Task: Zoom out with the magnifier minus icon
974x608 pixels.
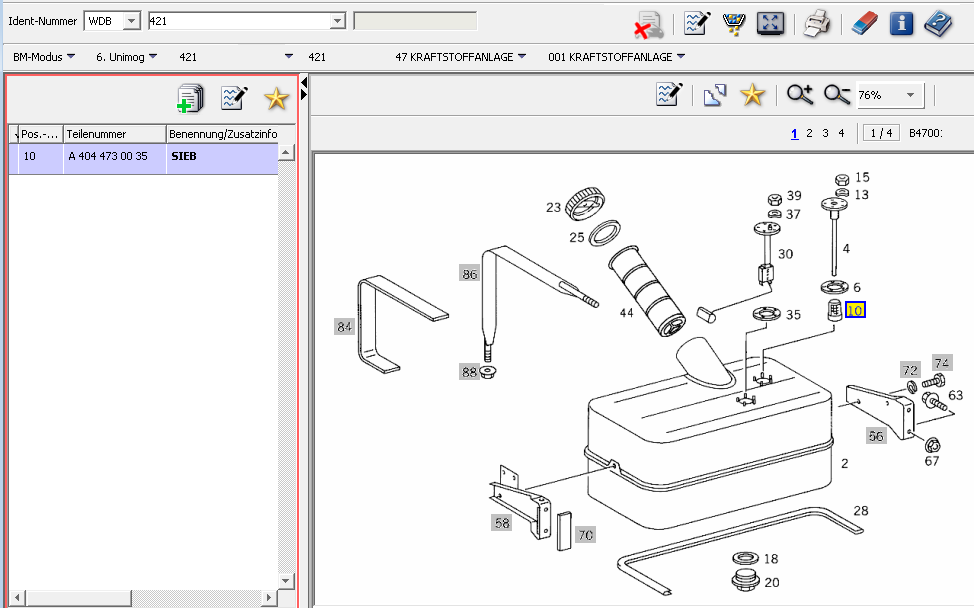Action: [x=836, y=95]
